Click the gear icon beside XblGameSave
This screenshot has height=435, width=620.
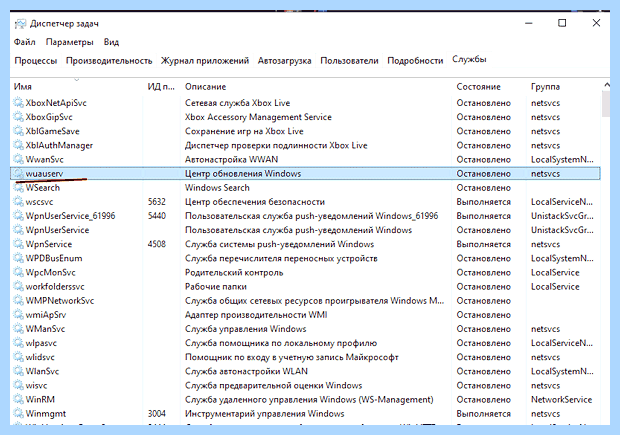point(18,131)
